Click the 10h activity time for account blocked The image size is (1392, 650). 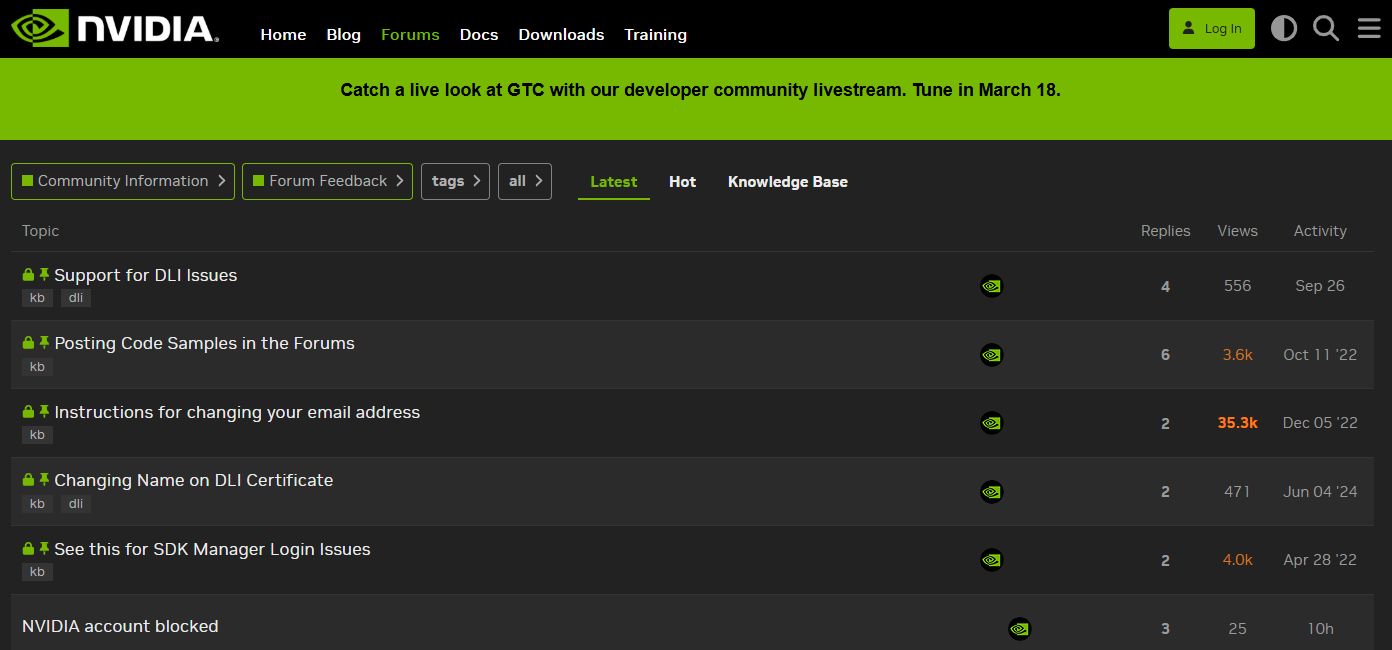1320,629
